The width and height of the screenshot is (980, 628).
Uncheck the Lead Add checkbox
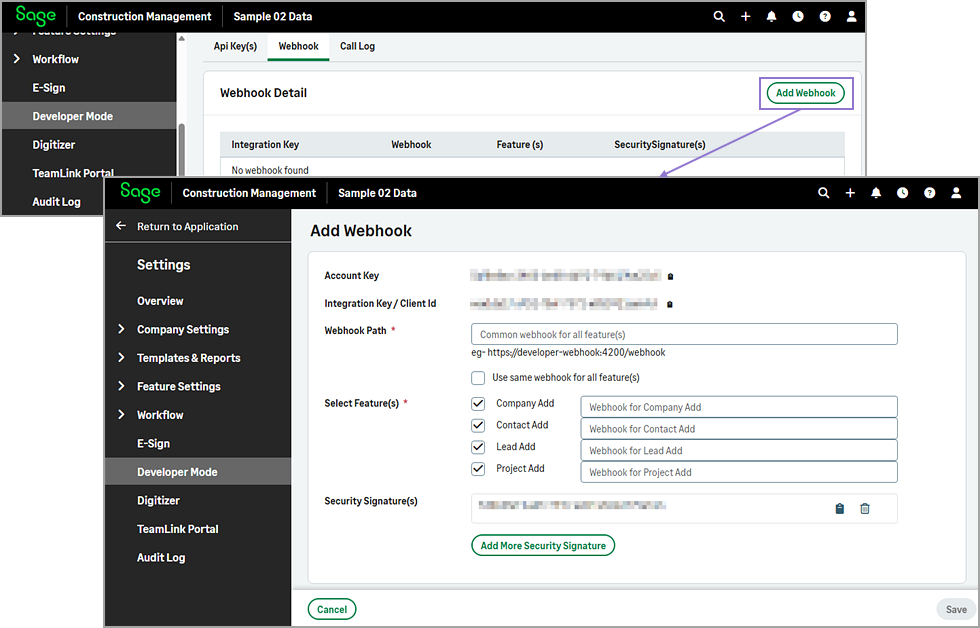(478, 447)
